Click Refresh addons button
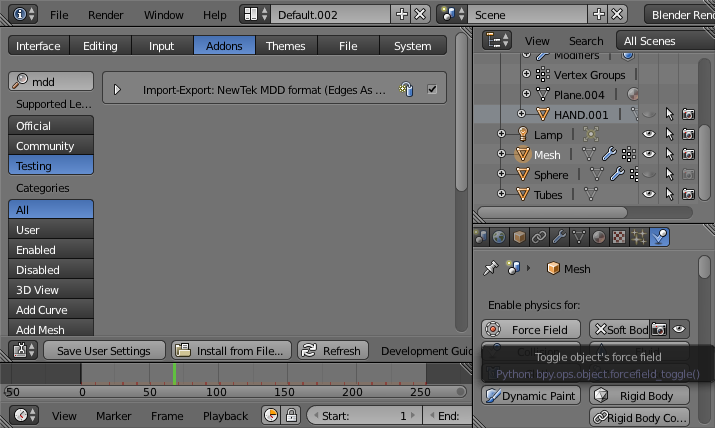Viewport: 715px width, 428px height. (x=333, y=350)
